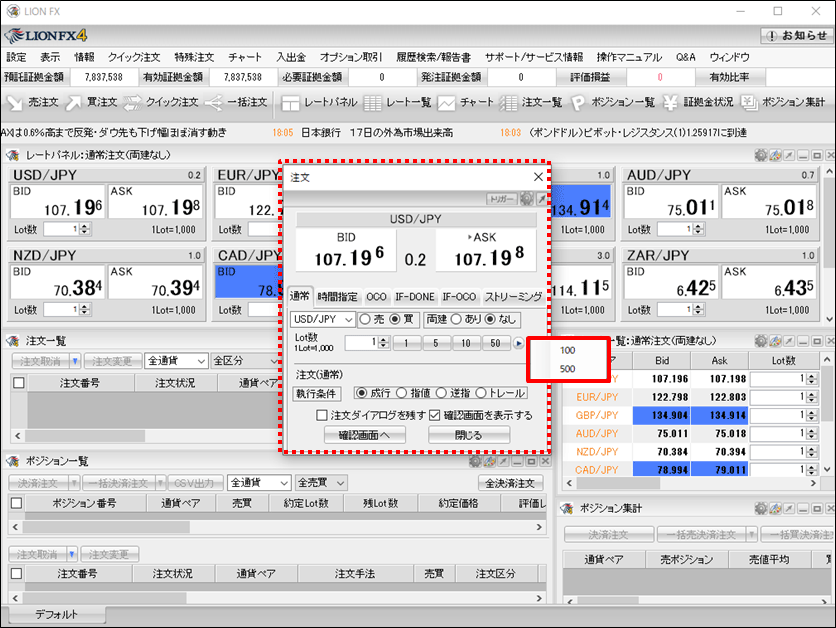Click 全決済注文 button

pyautogui.click(x=510, y=483)
